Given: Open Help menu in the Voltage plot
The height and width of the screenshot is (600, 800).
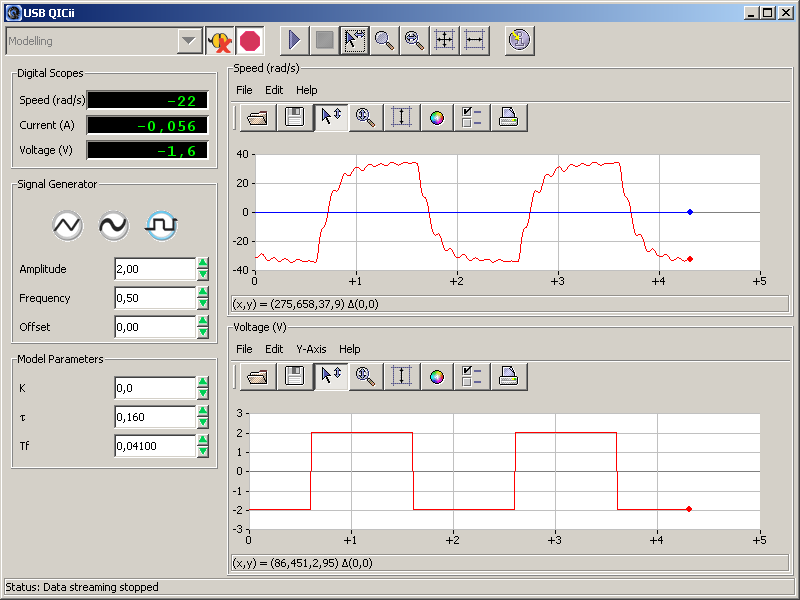Looking at the screenshot, I should point(349,349).
